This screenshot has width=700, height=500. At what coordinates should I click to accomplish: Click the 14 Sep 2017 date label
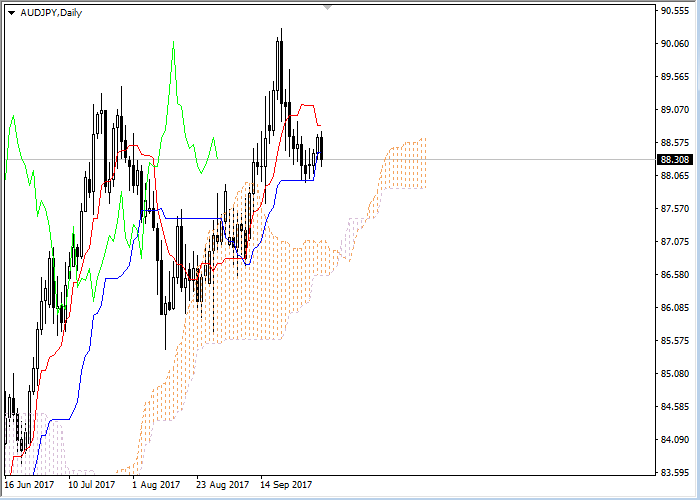[x=286, y=485]
